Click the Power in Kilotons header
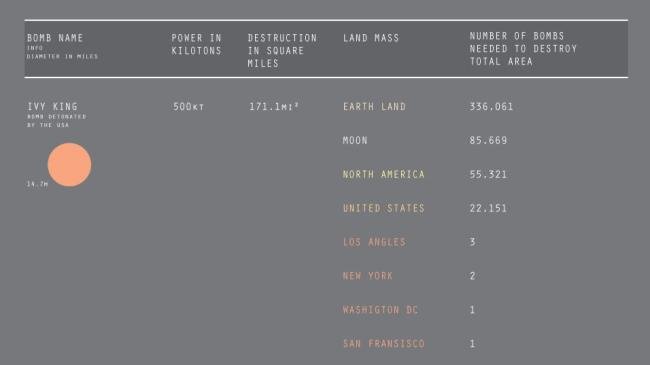This screenshot has width=650, height=365. pos(196,44)
